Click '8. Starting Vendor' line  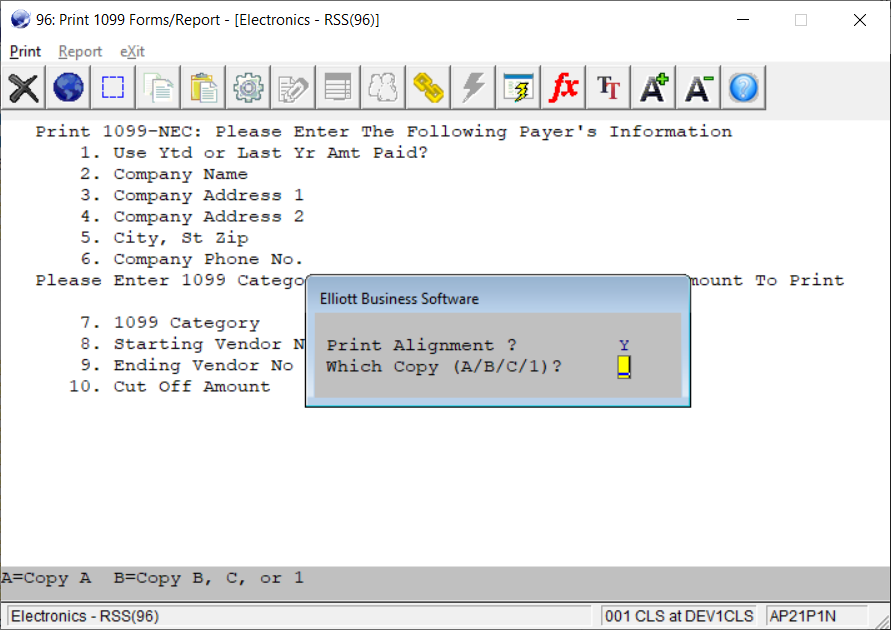192,344
